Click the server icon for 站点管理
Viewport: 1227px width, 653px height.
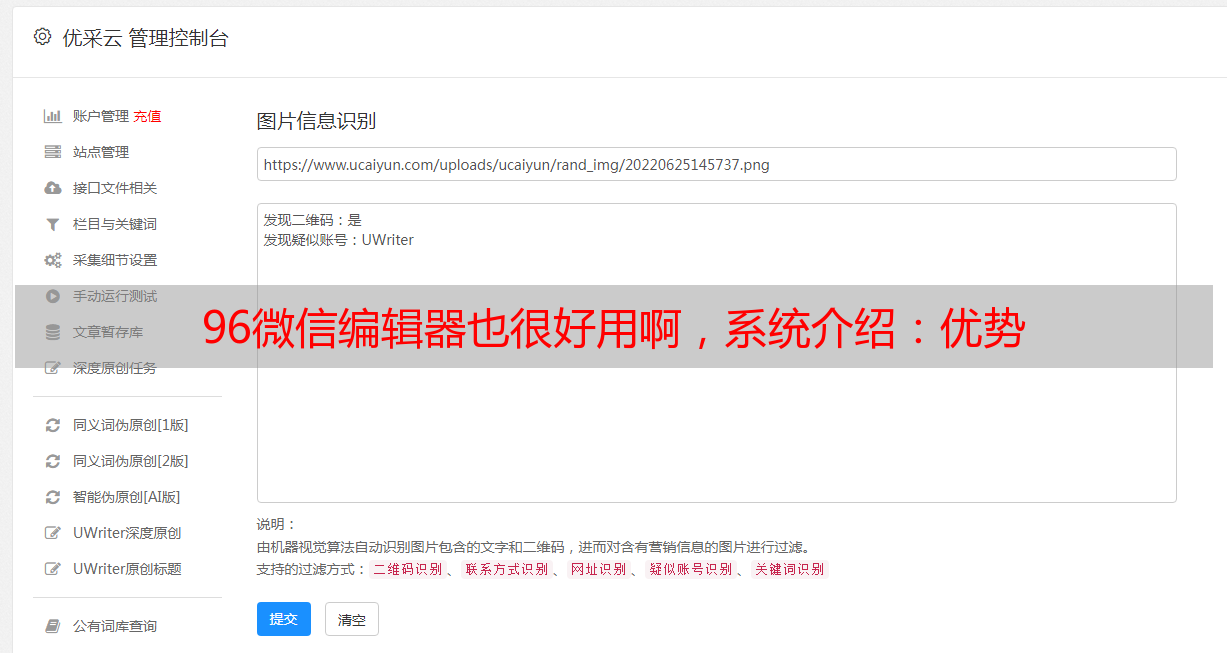[53, 152]
